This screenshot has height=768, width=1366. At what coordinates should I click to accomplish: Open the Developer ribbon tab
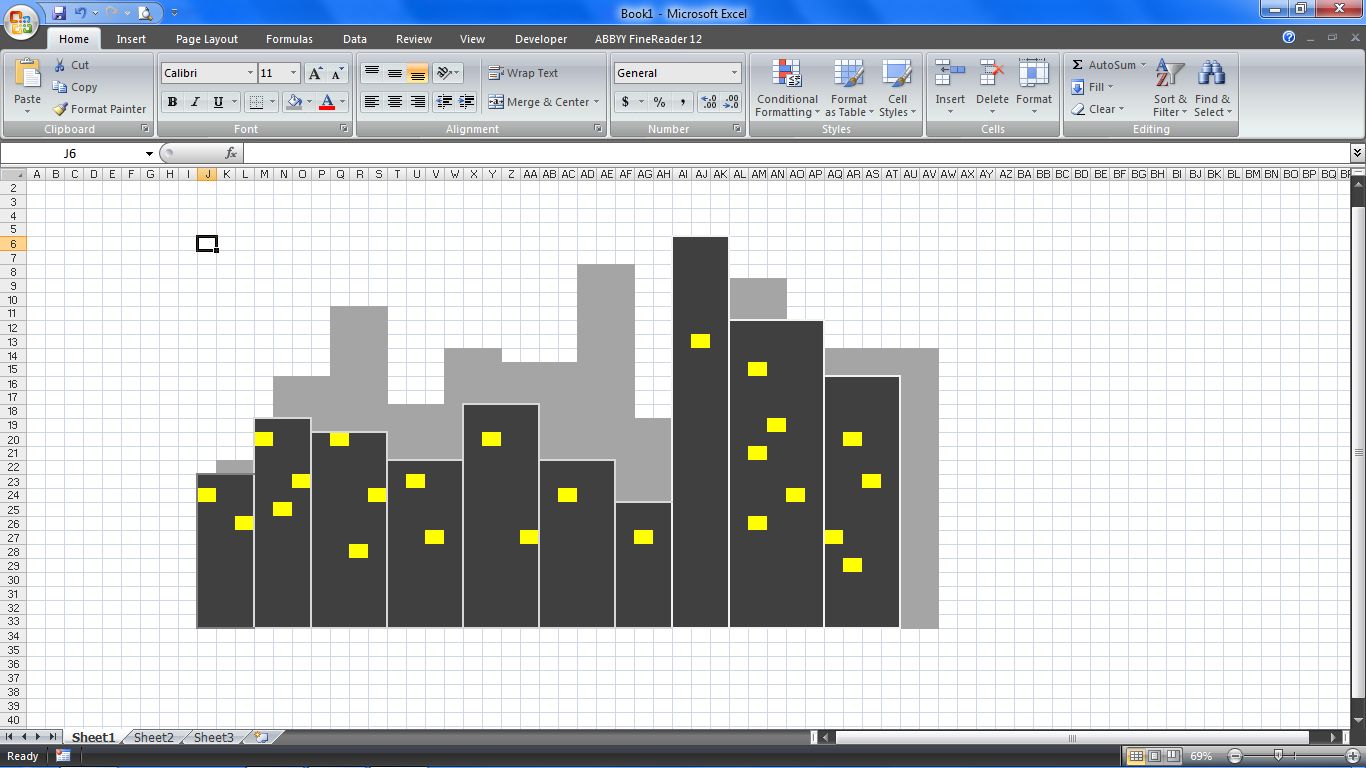tap(541, 39)
